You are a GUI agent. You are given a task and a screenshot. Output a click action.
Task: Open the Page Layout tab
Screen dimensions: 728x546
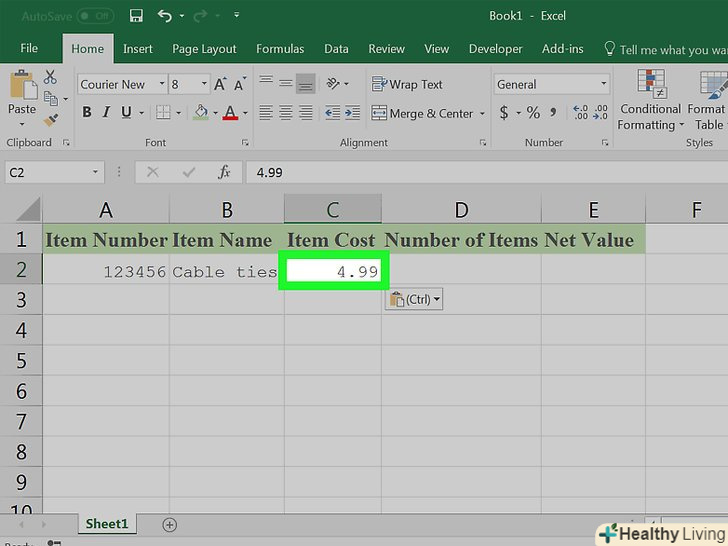[204, 49]
